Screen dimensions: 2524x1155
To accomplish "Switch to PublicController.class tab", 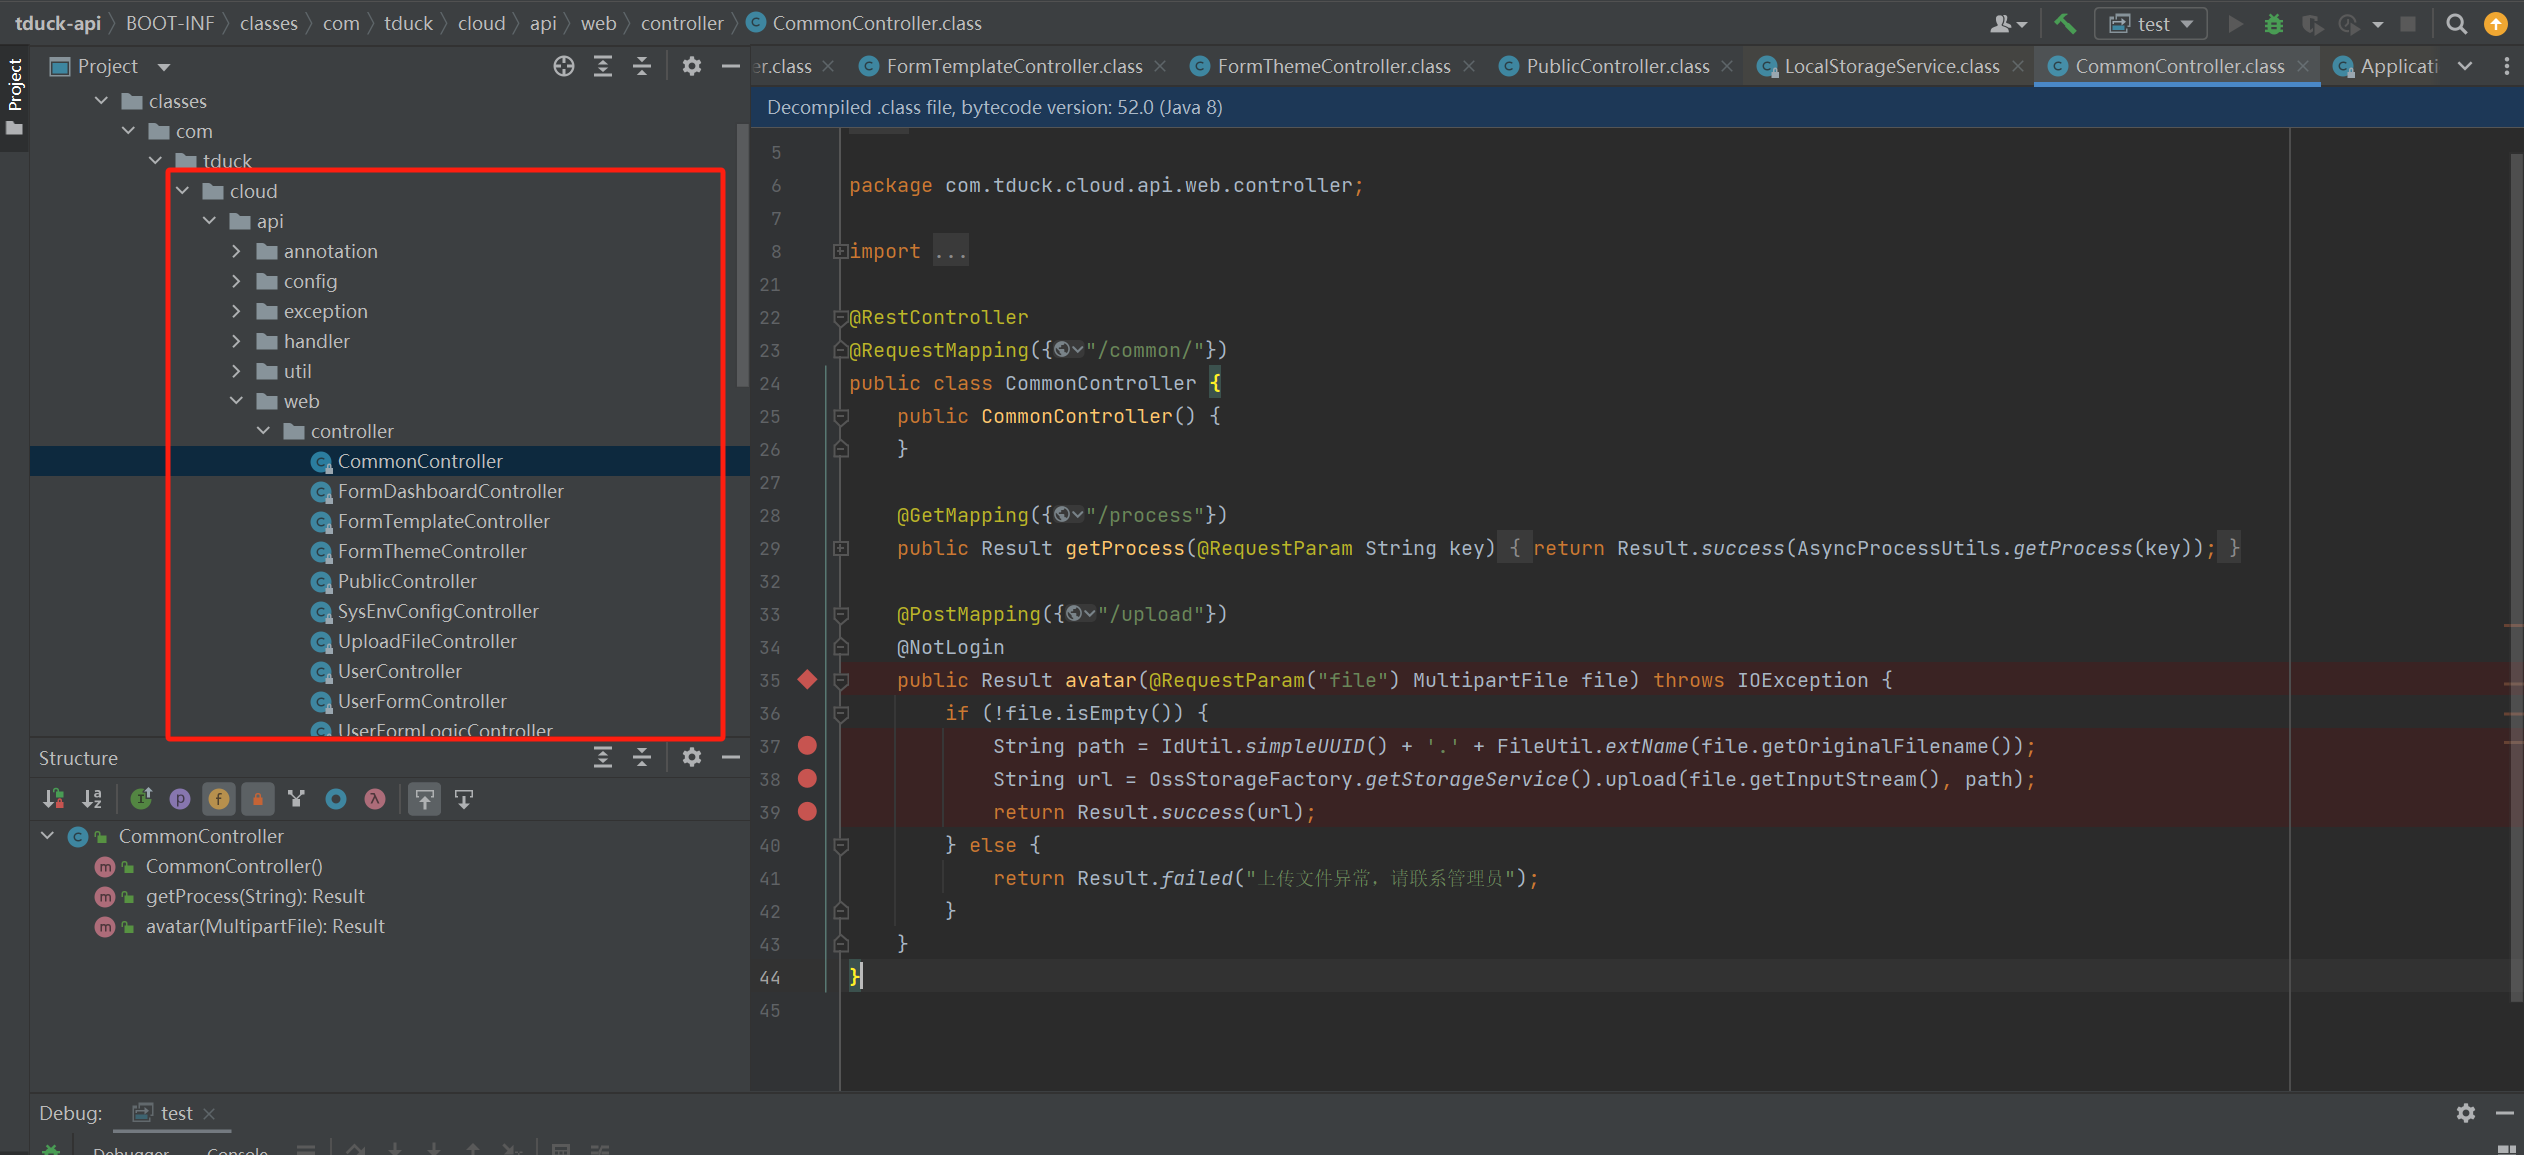I will tap(1617, 66).
